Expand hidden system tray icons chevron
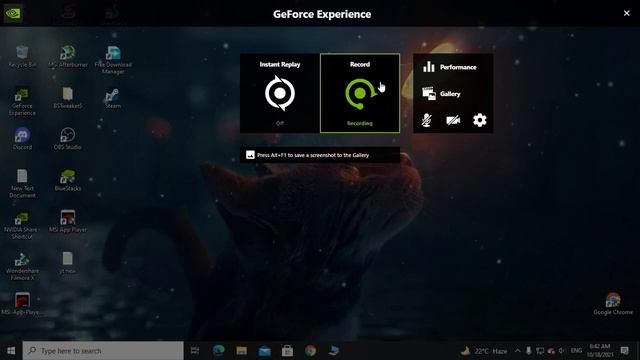Image resolution: width=640 pixels, height=360 pixels. (x=517, y=351)
